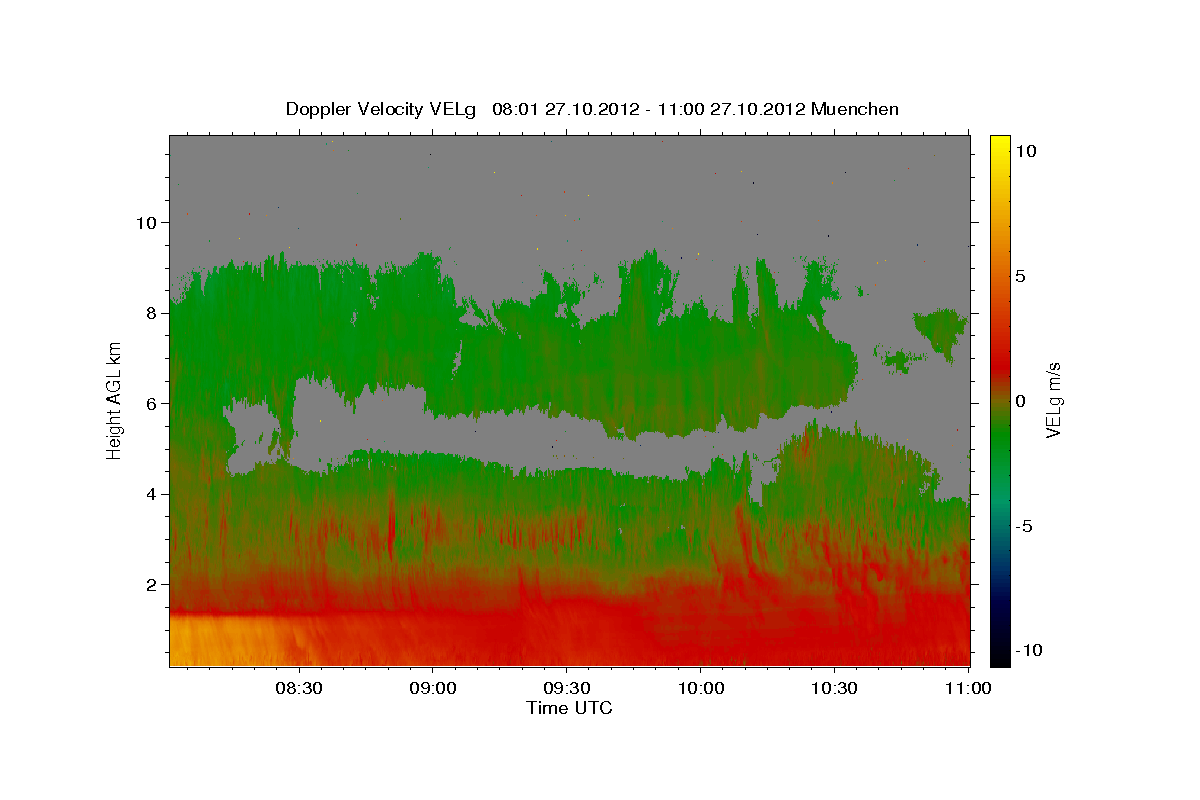Click the 10:30 time tick label

point(834,688)
